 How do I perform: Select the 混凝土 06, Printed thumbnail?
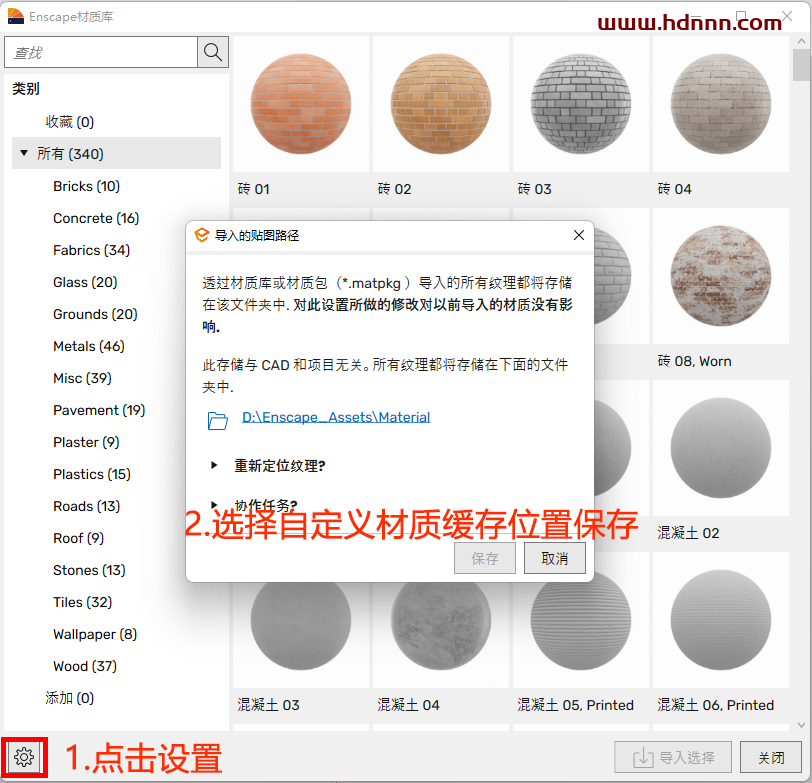click(x=721, y=620)
